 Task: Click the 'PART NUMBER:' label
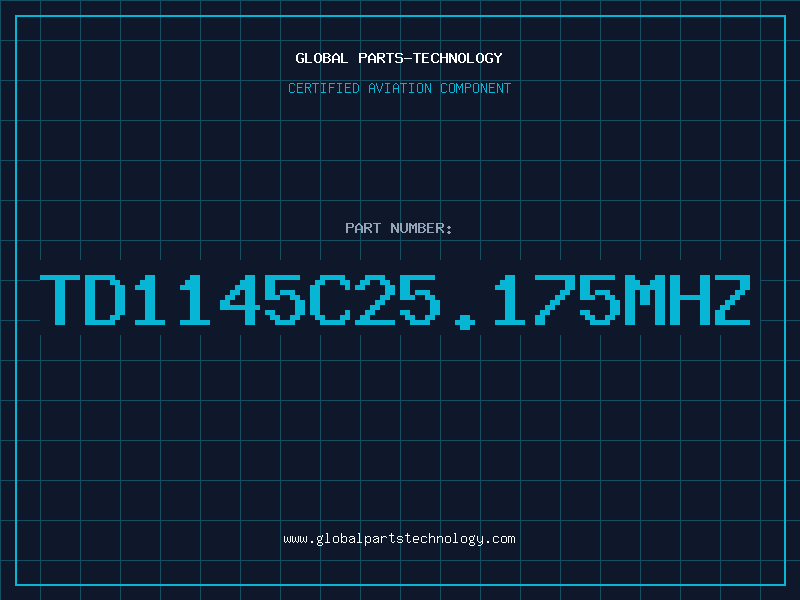[399, 228]
